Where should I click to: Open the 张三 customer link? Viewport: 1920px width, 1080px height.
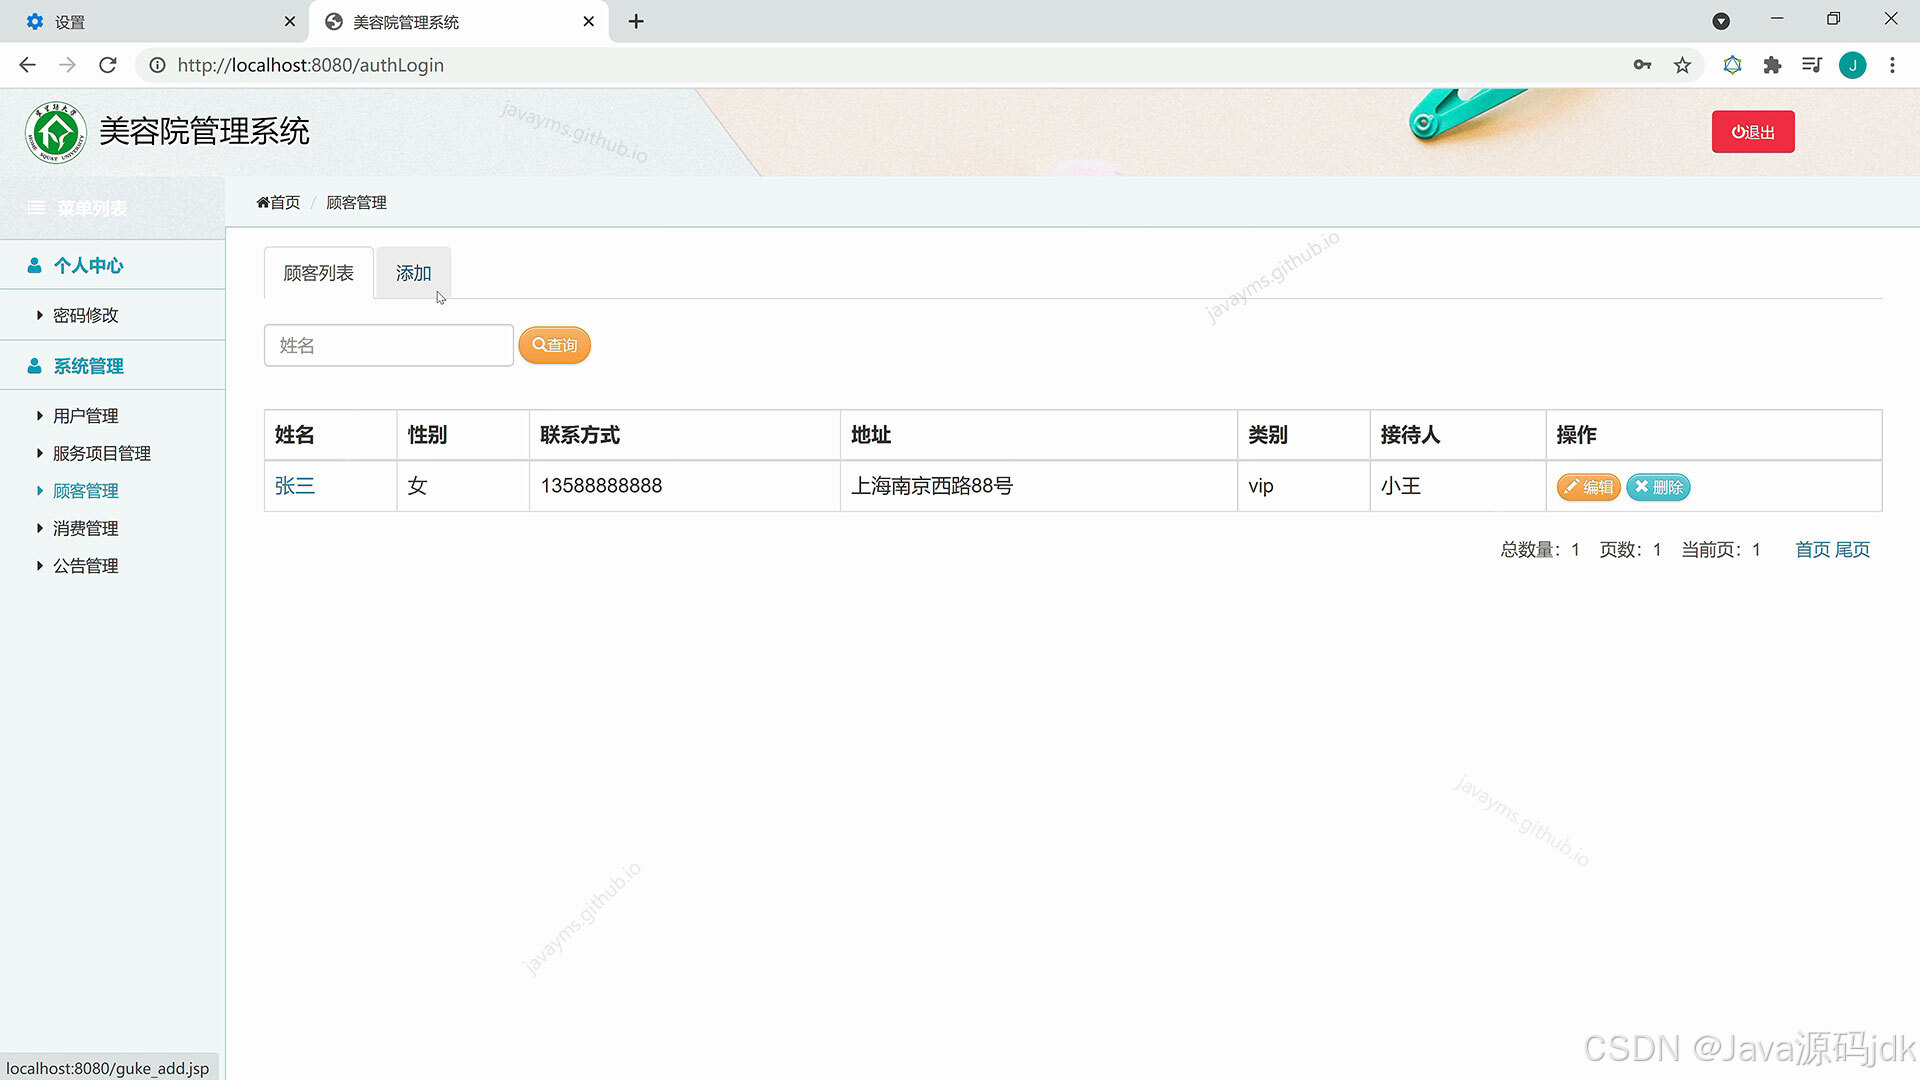295,486
